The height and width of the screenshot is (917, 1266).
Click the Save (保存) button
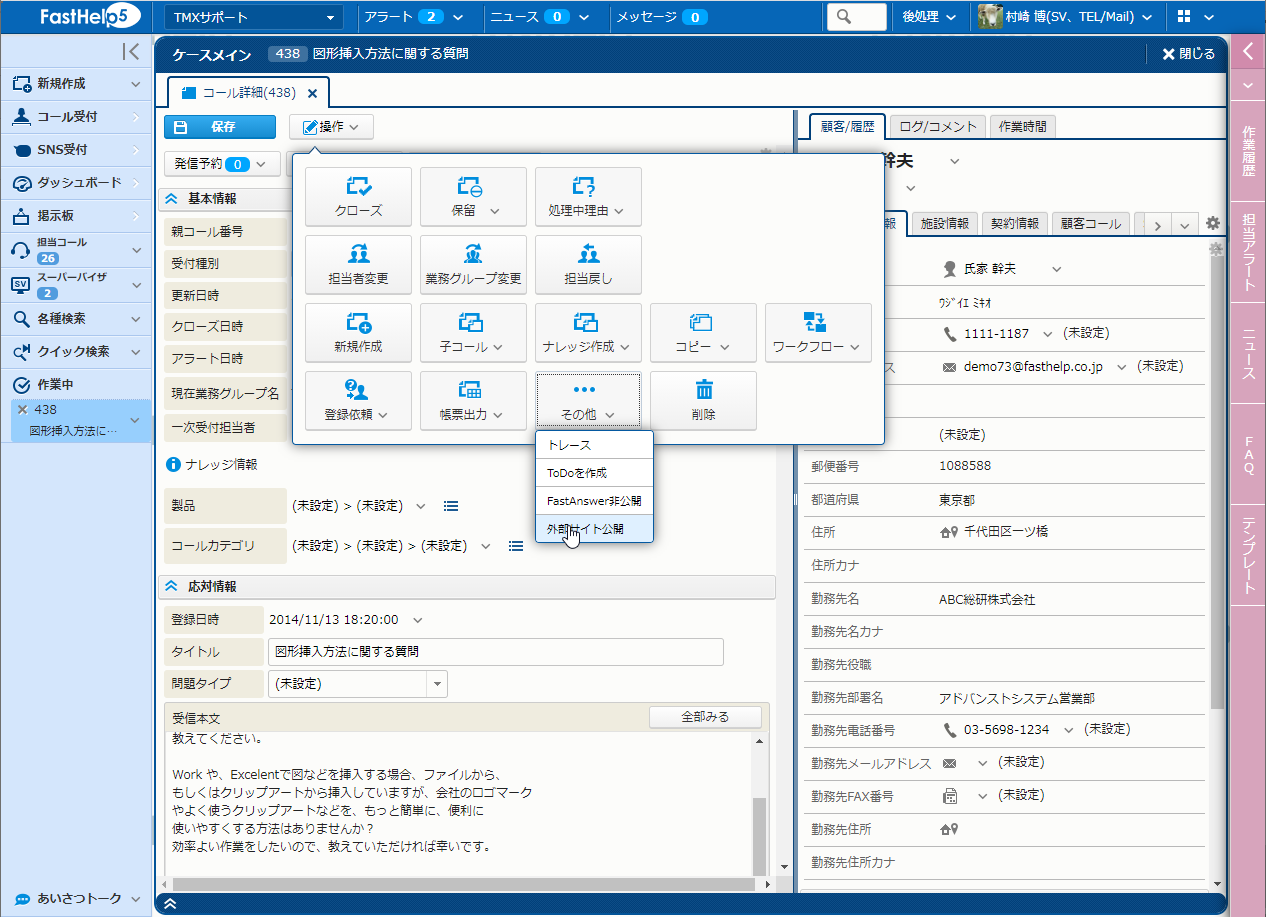click(219, 127)
